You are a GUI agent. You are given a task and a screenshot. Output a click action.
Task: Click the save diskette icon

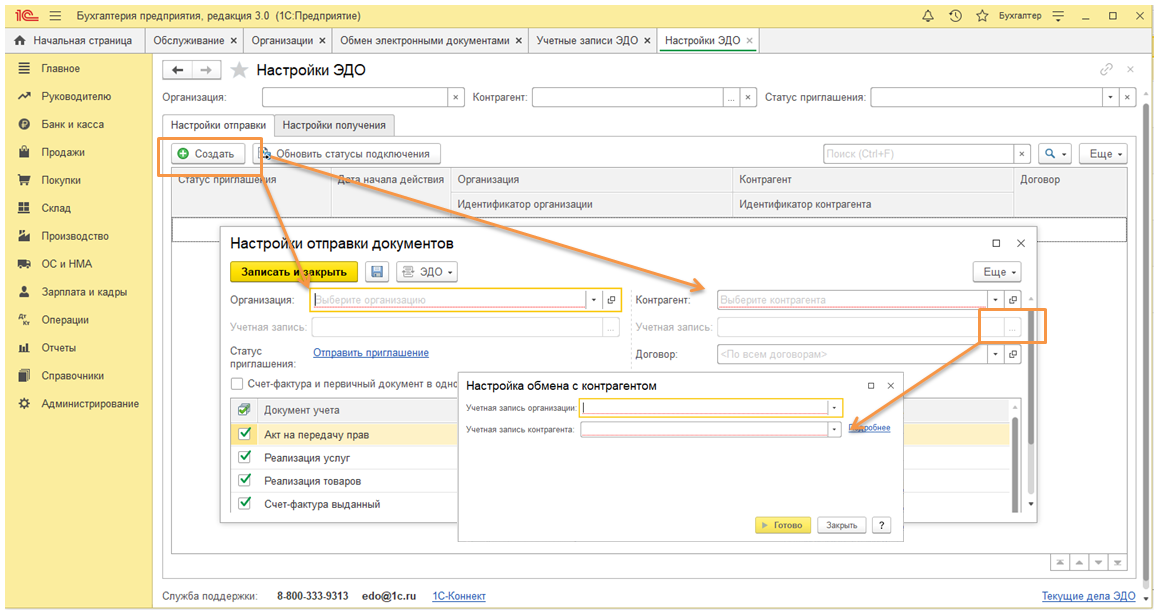377,272
